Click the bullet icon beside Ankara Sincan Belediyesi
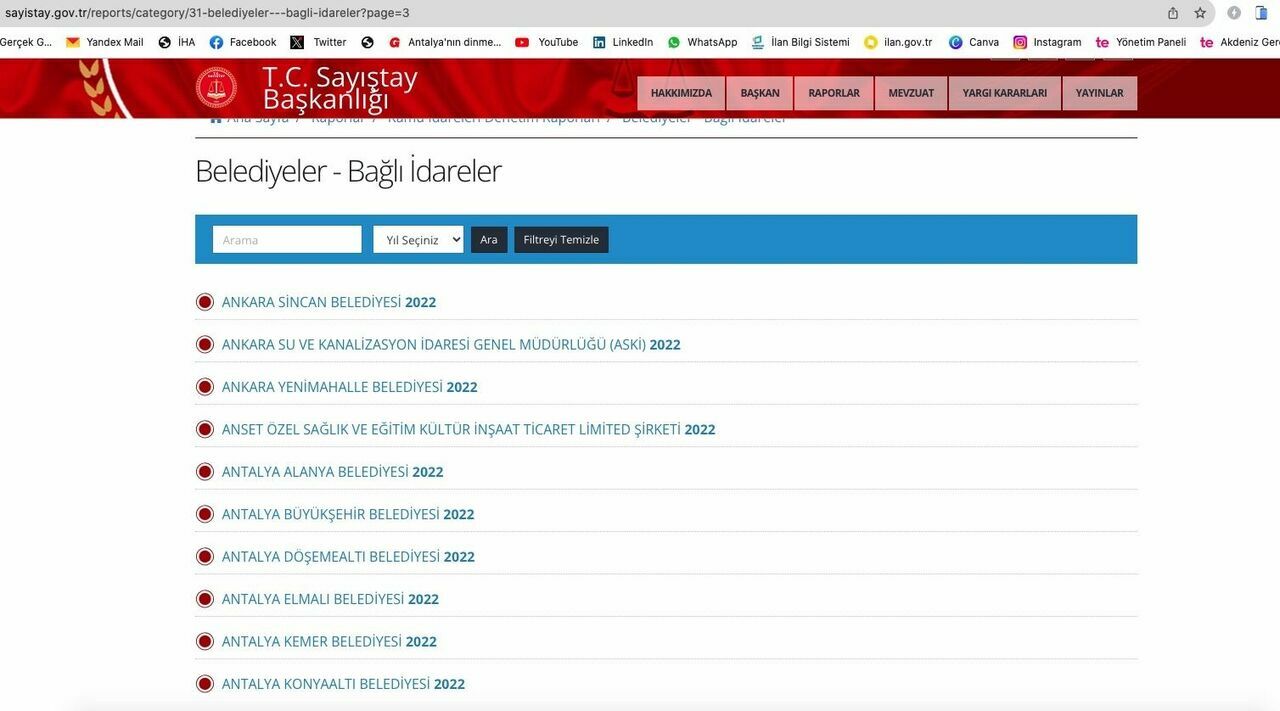Viewport: 1280px width, 711px height. (205, 302)
